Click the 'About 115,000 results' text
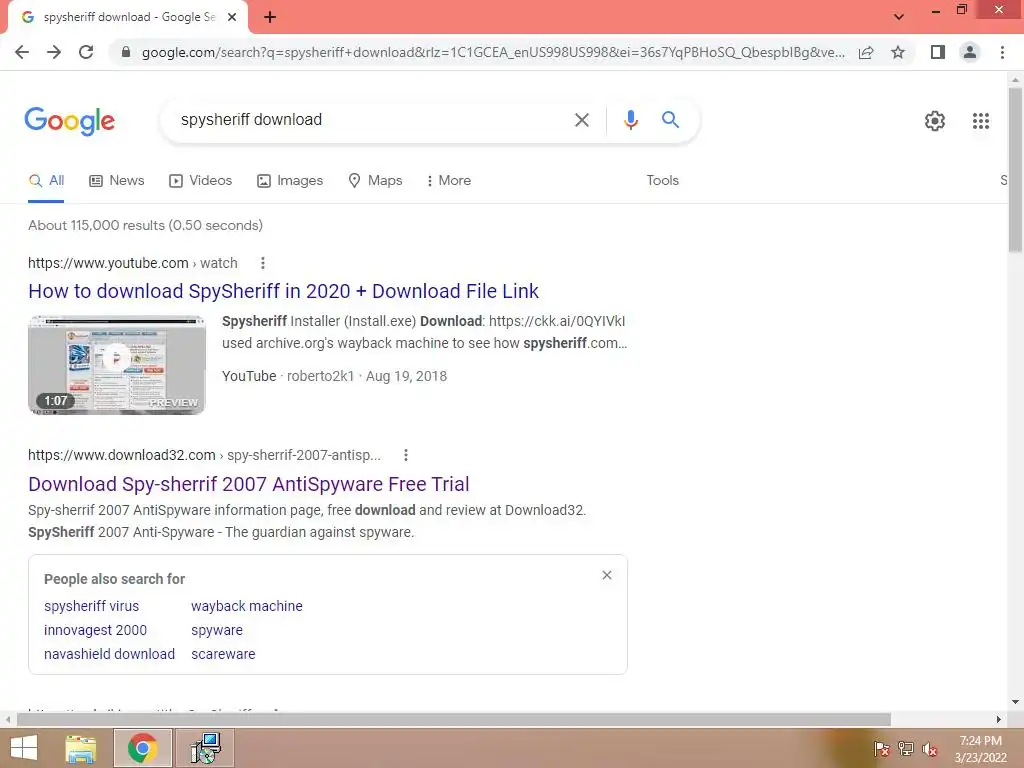1024x768 pixels. 145,225
